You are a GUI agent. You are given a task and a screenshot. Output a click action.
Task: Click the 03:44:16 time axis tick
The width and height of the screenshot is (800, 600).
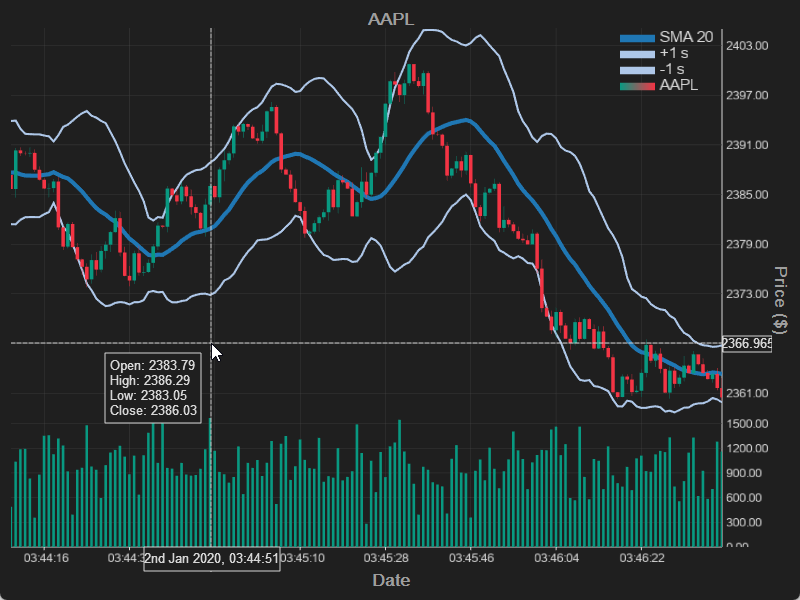[x=46, y=558]
